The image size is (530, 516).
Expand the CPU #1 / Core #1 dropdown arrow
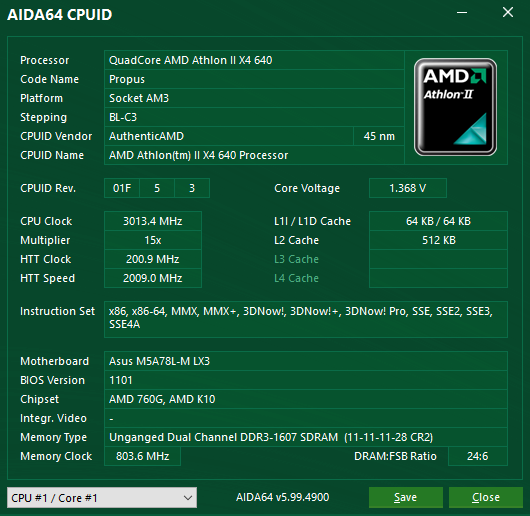coord(188,497)
